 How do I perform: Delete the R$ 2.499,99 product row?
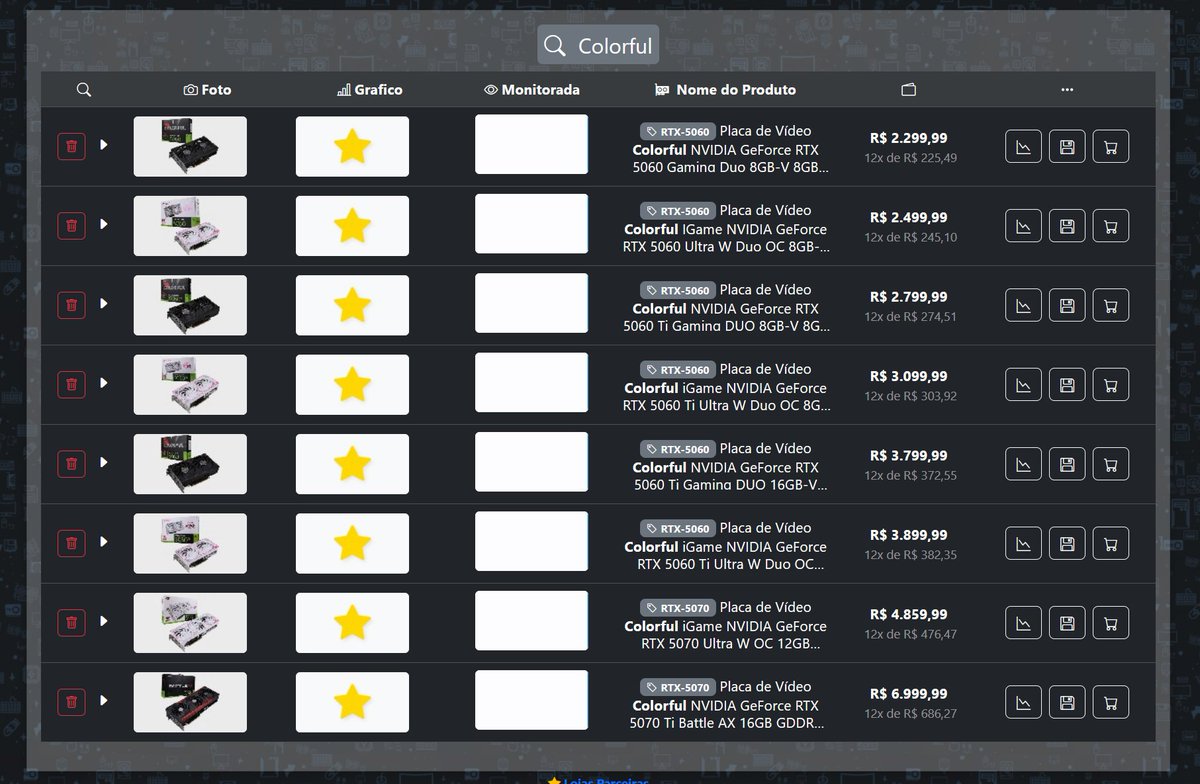pos(71,225)
